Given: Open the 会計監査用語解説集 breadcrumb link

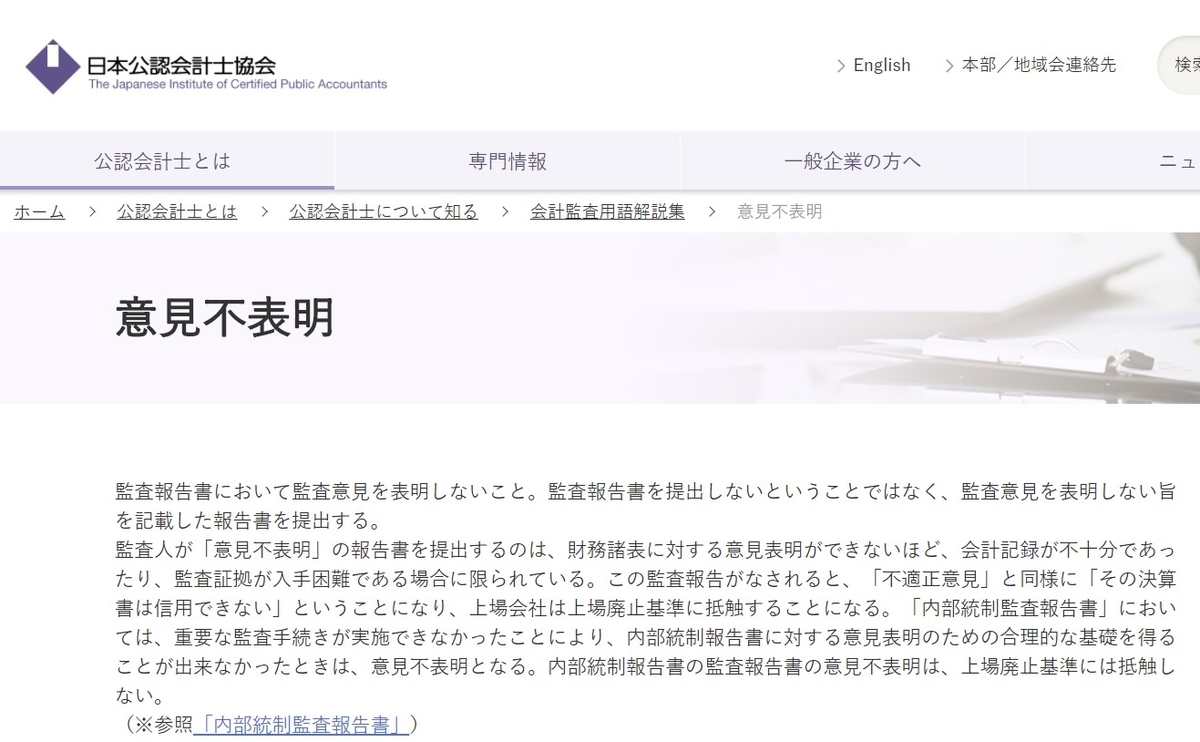Looking at the screenshot, I should [x=606, y=211].
